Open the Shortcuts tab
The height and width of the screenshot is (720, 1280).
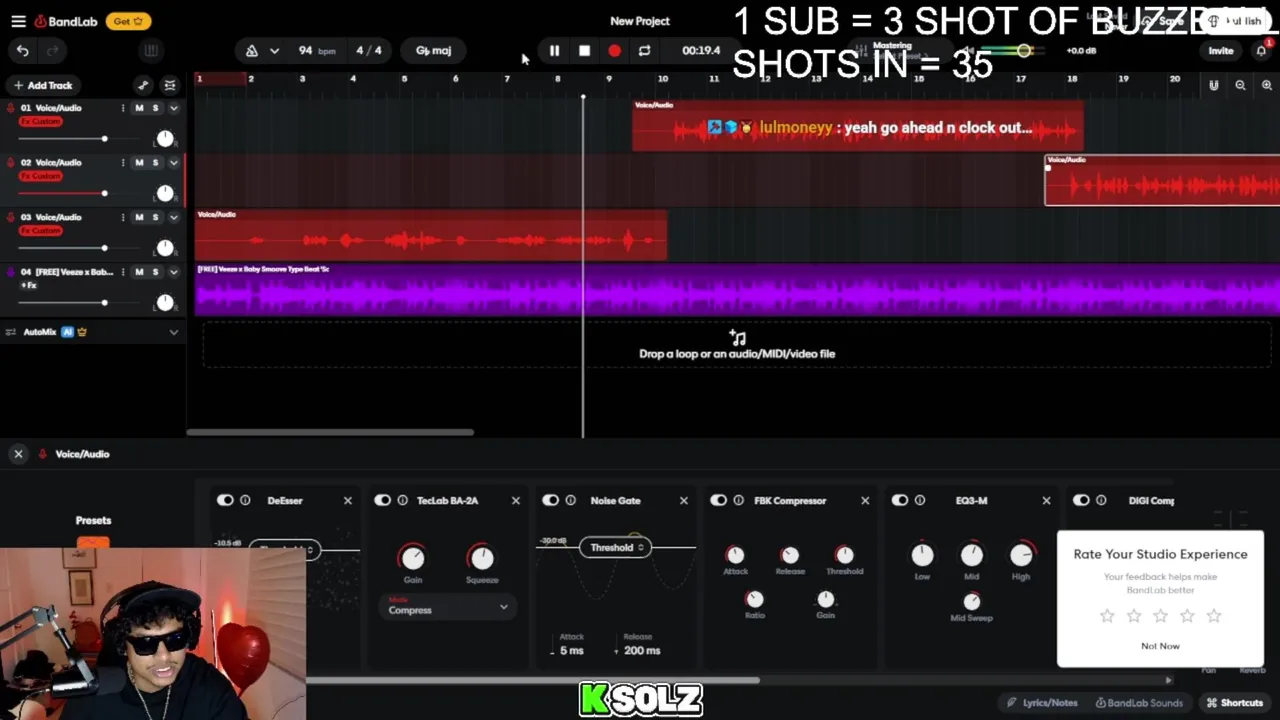(1235, 703)
